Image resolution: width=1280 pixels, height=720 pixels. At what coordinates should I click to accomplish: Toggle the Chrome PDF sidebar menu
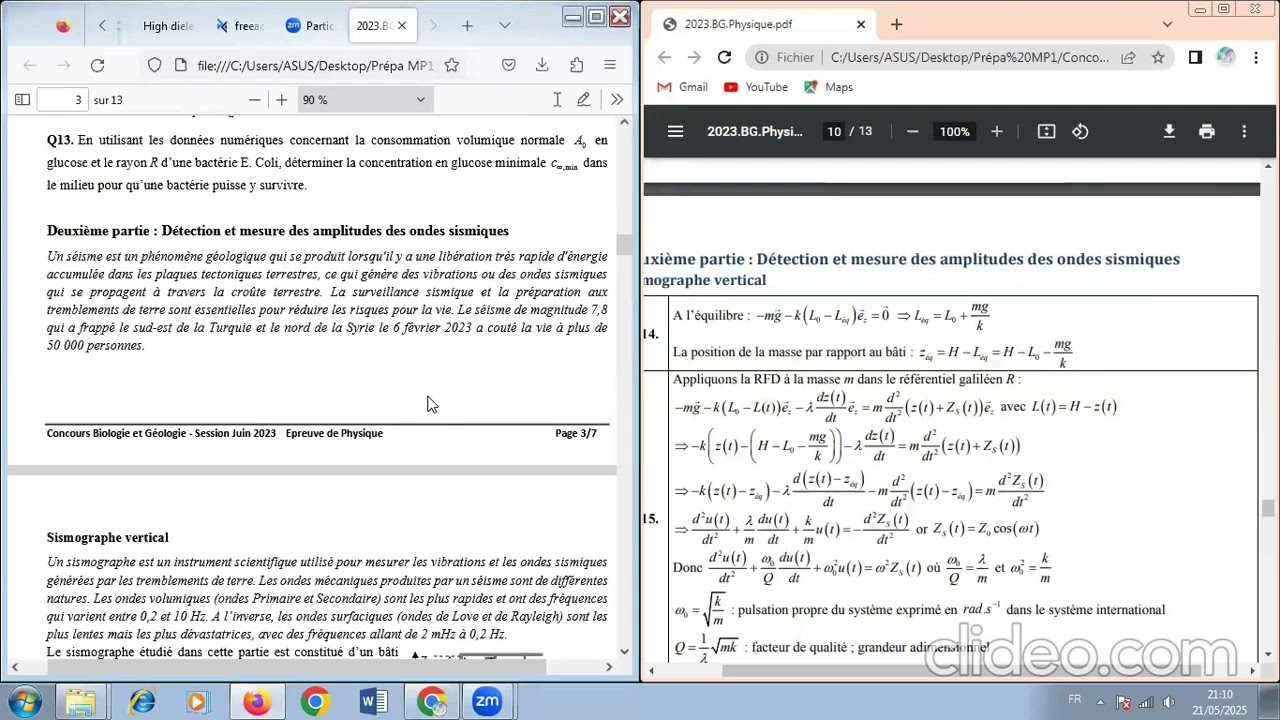click(x=676, y=132)
